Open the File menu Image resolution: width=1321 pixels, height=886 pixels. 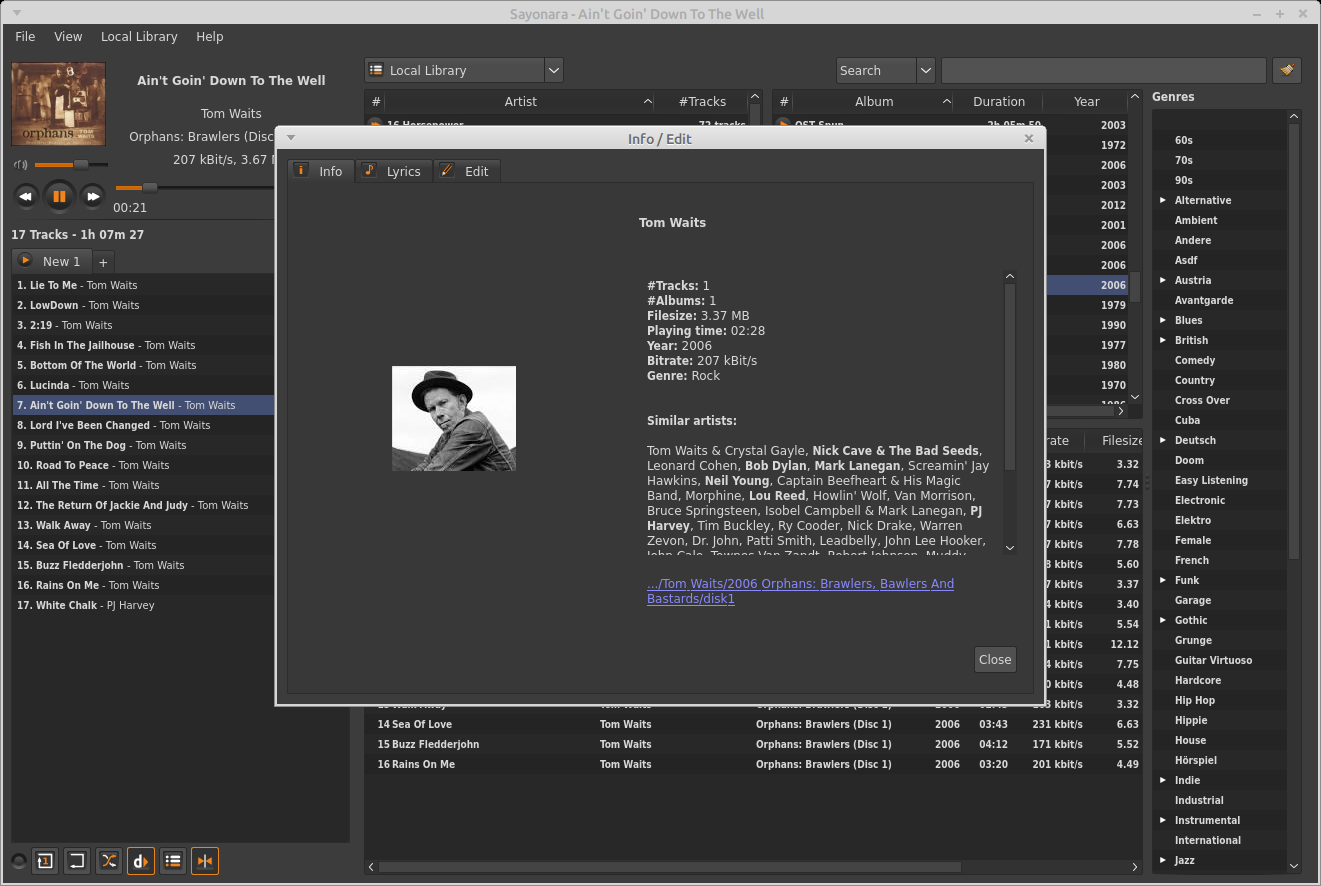pyautogui.click(x=25, y=36)
